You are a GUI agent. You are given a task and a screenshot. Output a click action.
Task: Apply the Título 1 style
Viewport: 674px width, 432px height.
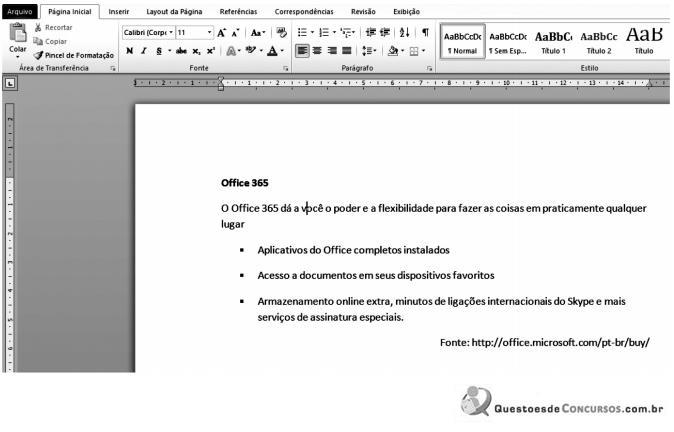click(553, 42)
